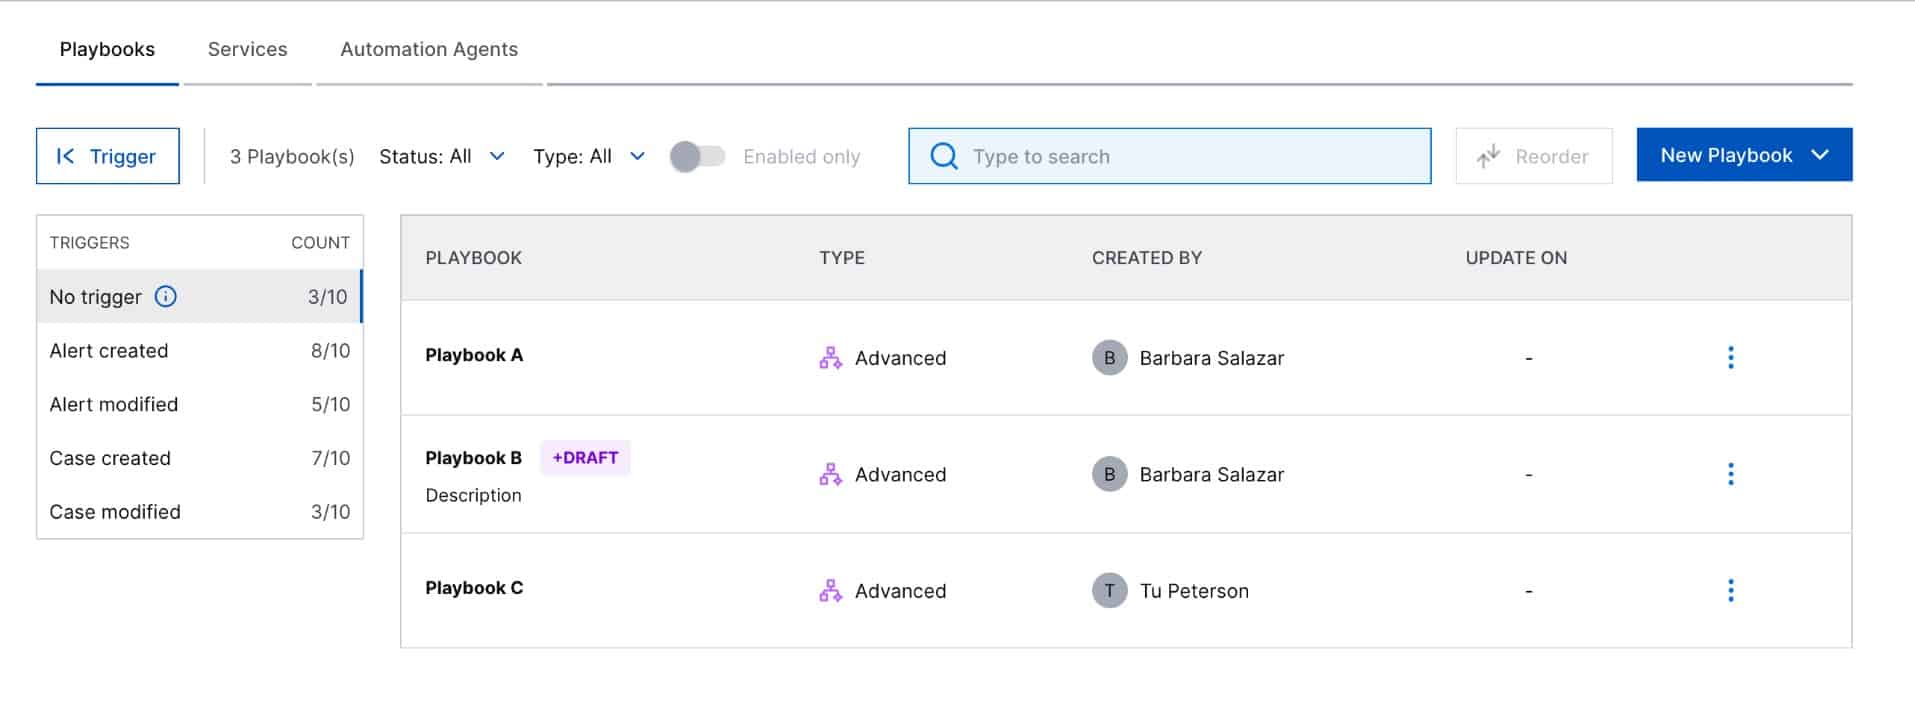This screenshot has height=706, width=1915.
Task: Expand the New Playbook dropdown button
Action: click(1744, 155)
